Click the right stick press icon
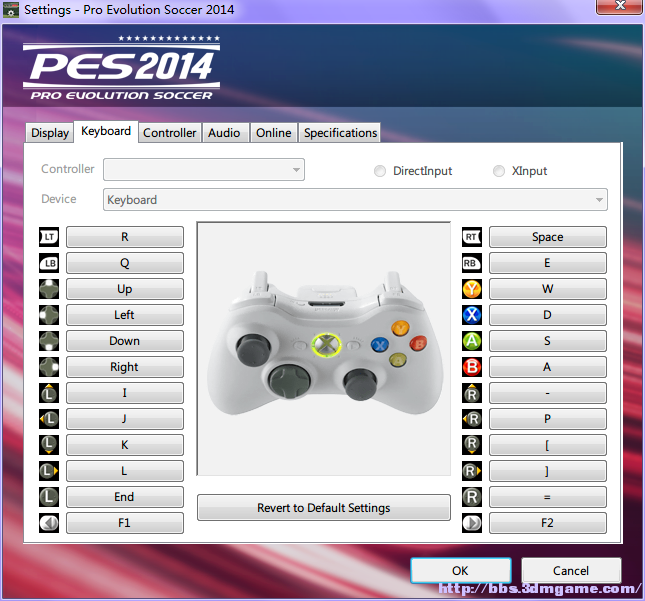 click(x=472, y=497)
